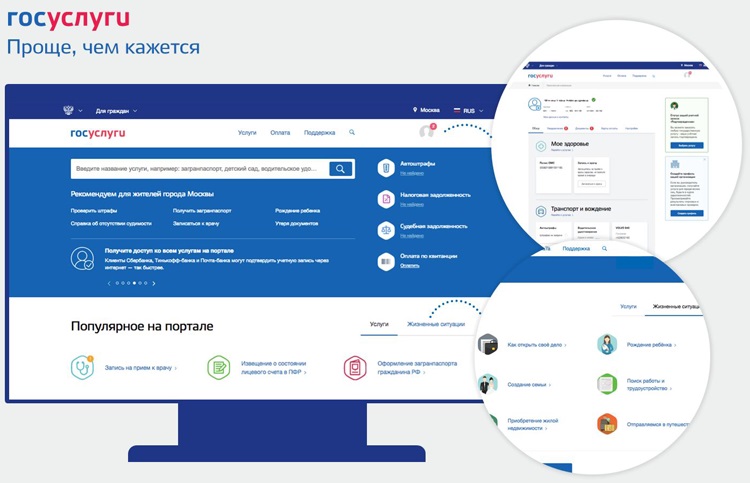
Task: Click the passport icon for загранпаспорт
Action: click(x=354, y=367)
